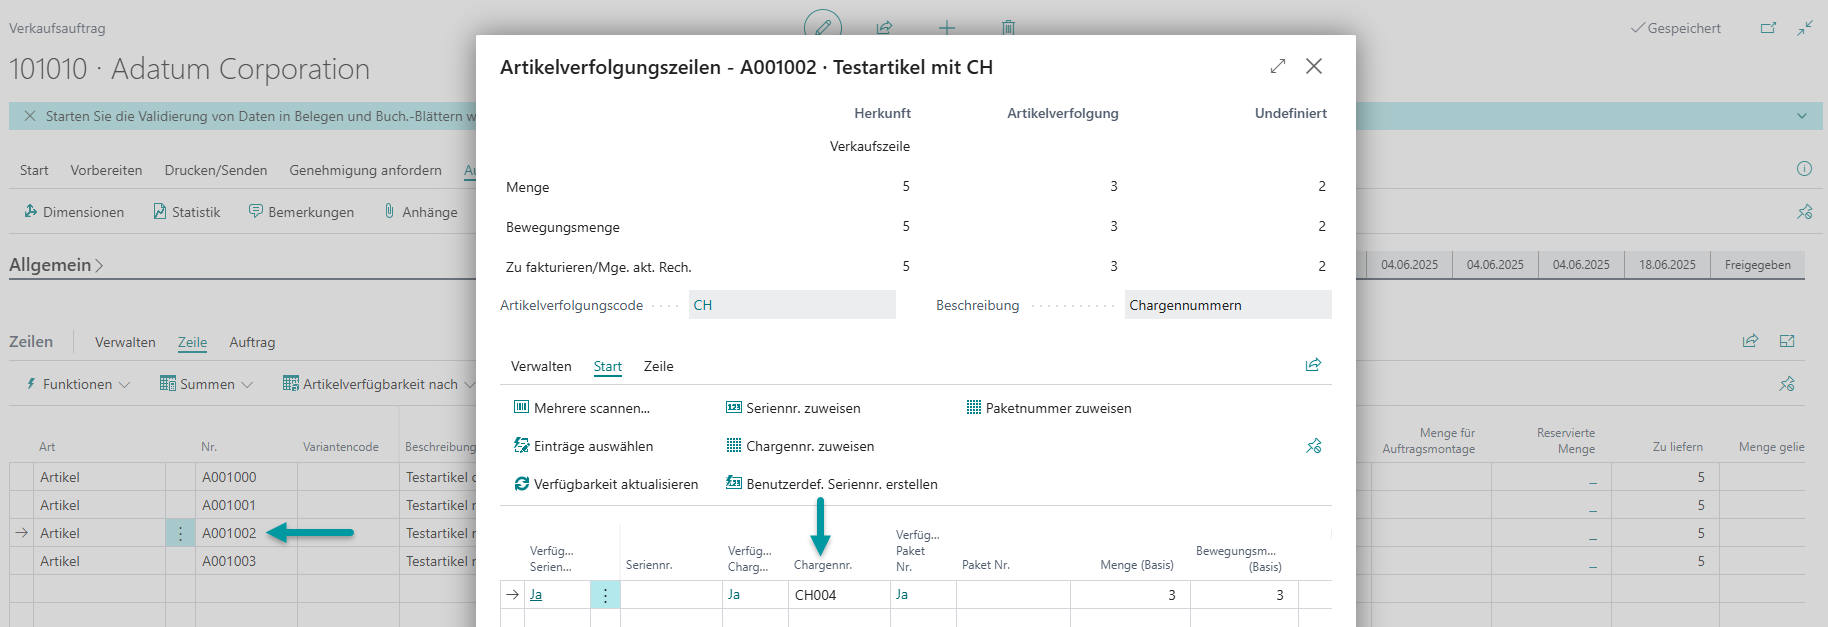Screen dimensions: 1828x627
Task: Open sales order in new window icon
Action: (1768, 28)
